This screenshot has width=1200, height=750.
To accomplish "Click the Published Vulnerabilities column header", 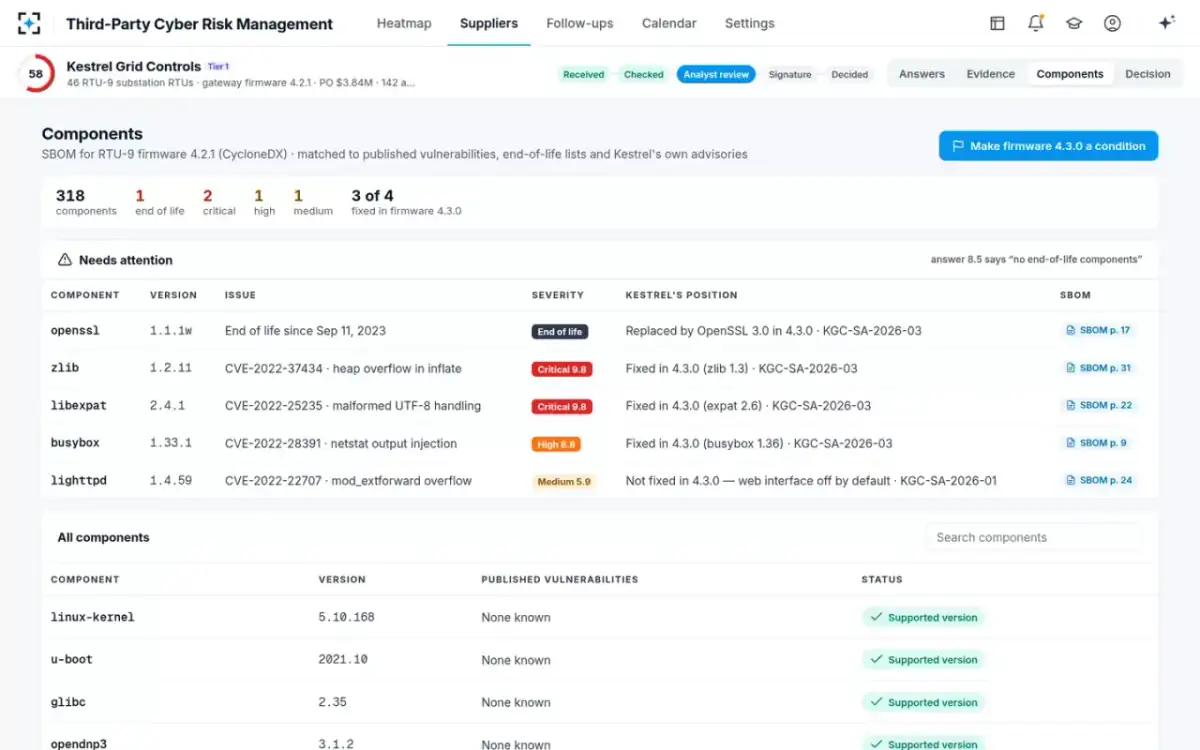I will point(559,579).
